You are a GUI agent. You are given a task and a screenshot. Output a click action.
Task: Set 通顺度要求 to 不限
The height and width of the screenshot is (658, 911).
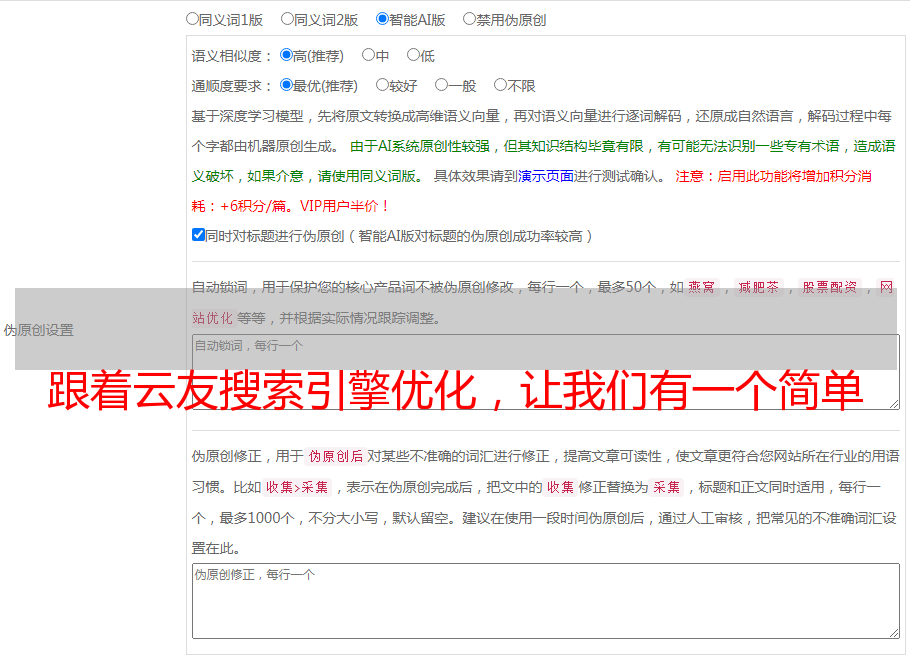coord(500,86)
